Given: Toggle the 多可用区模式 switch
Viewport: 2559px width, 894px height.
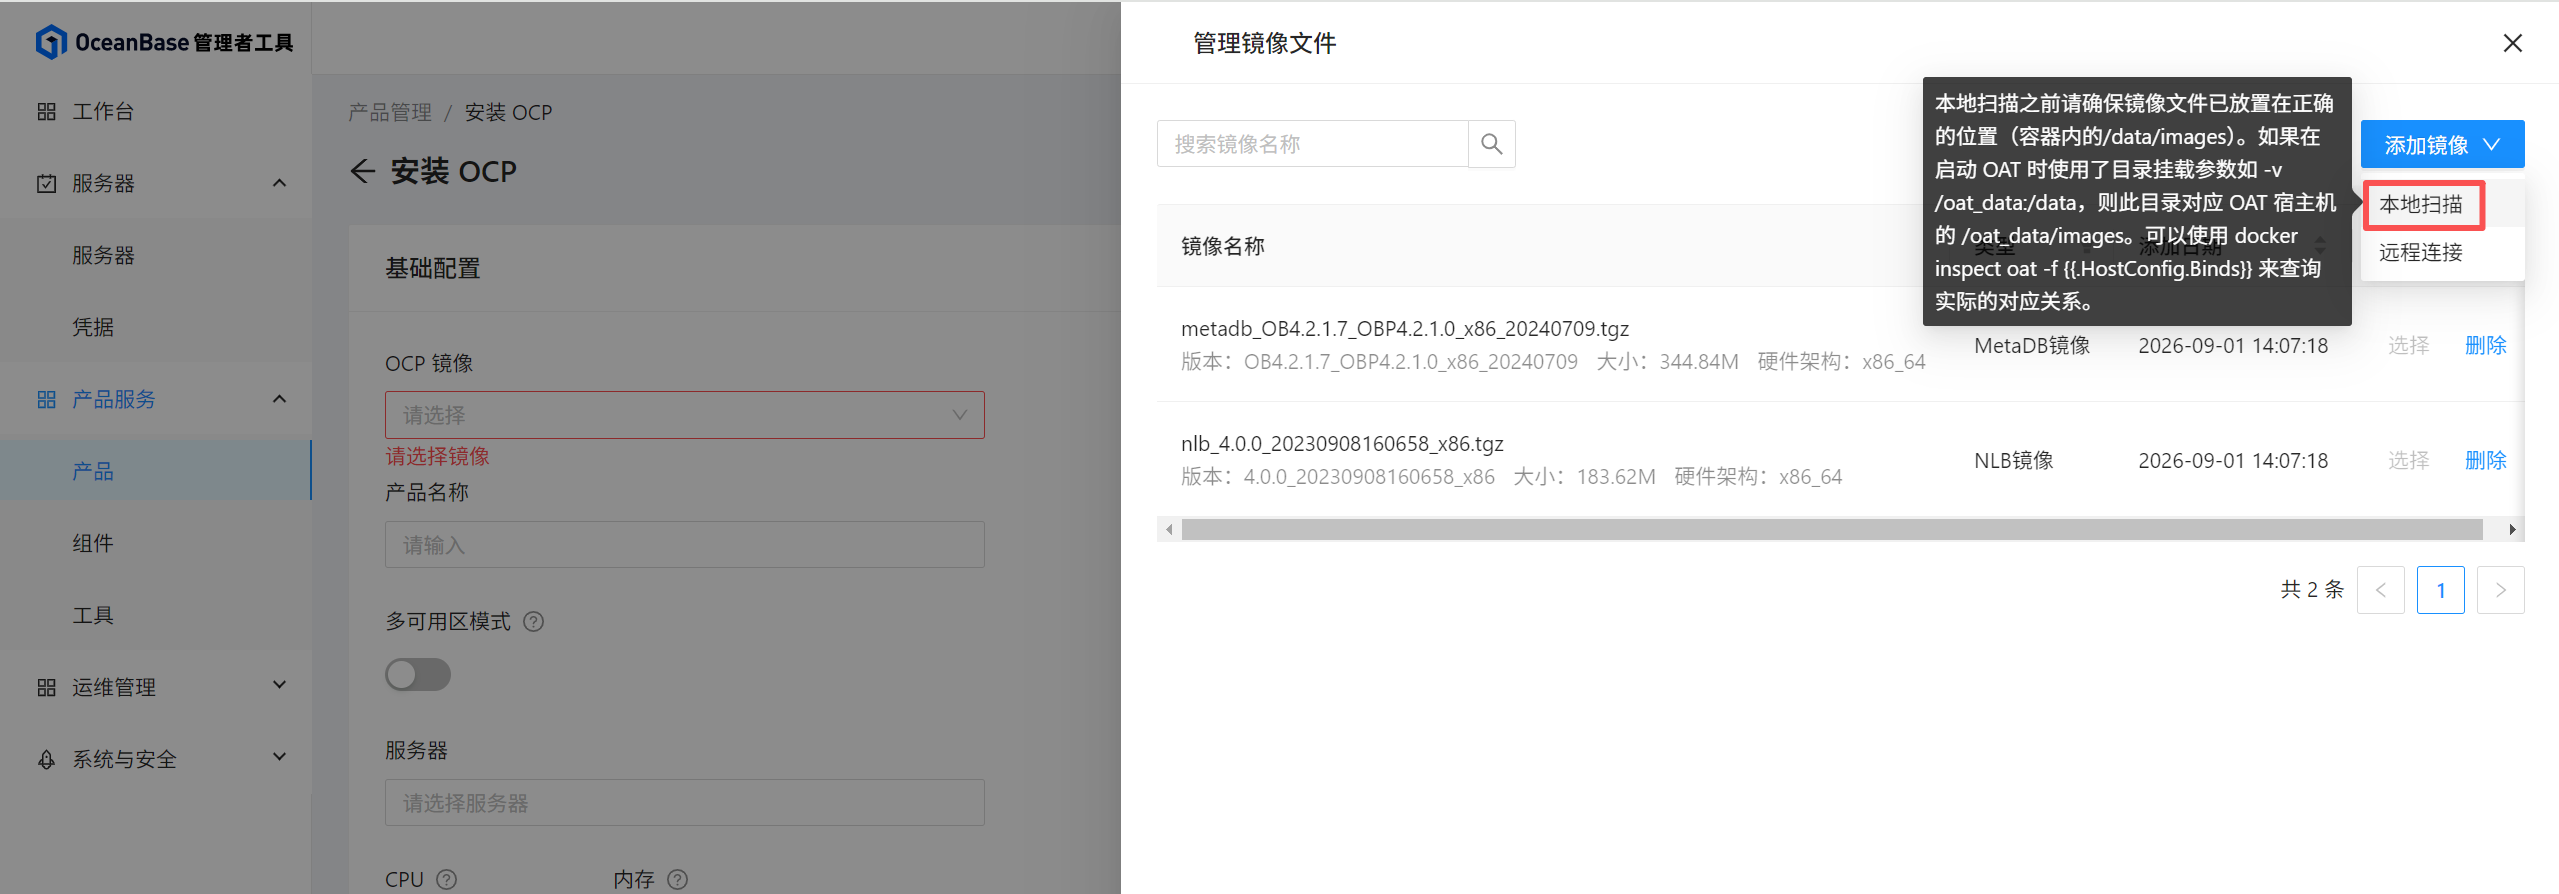Looking at the screenshot, I should click(418, 675).
